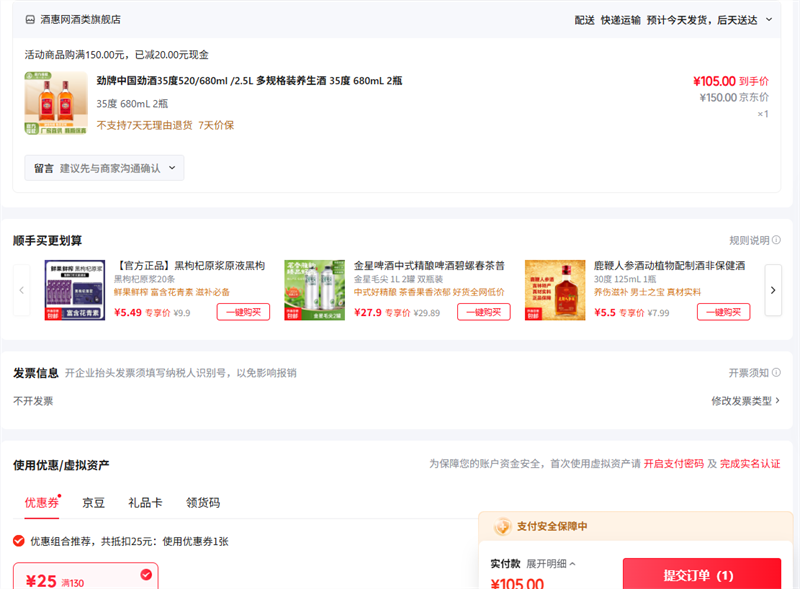800x589 pixels.
Task: Open the 鹿鞭人参酒 product thumbnail
Action: 555,290
